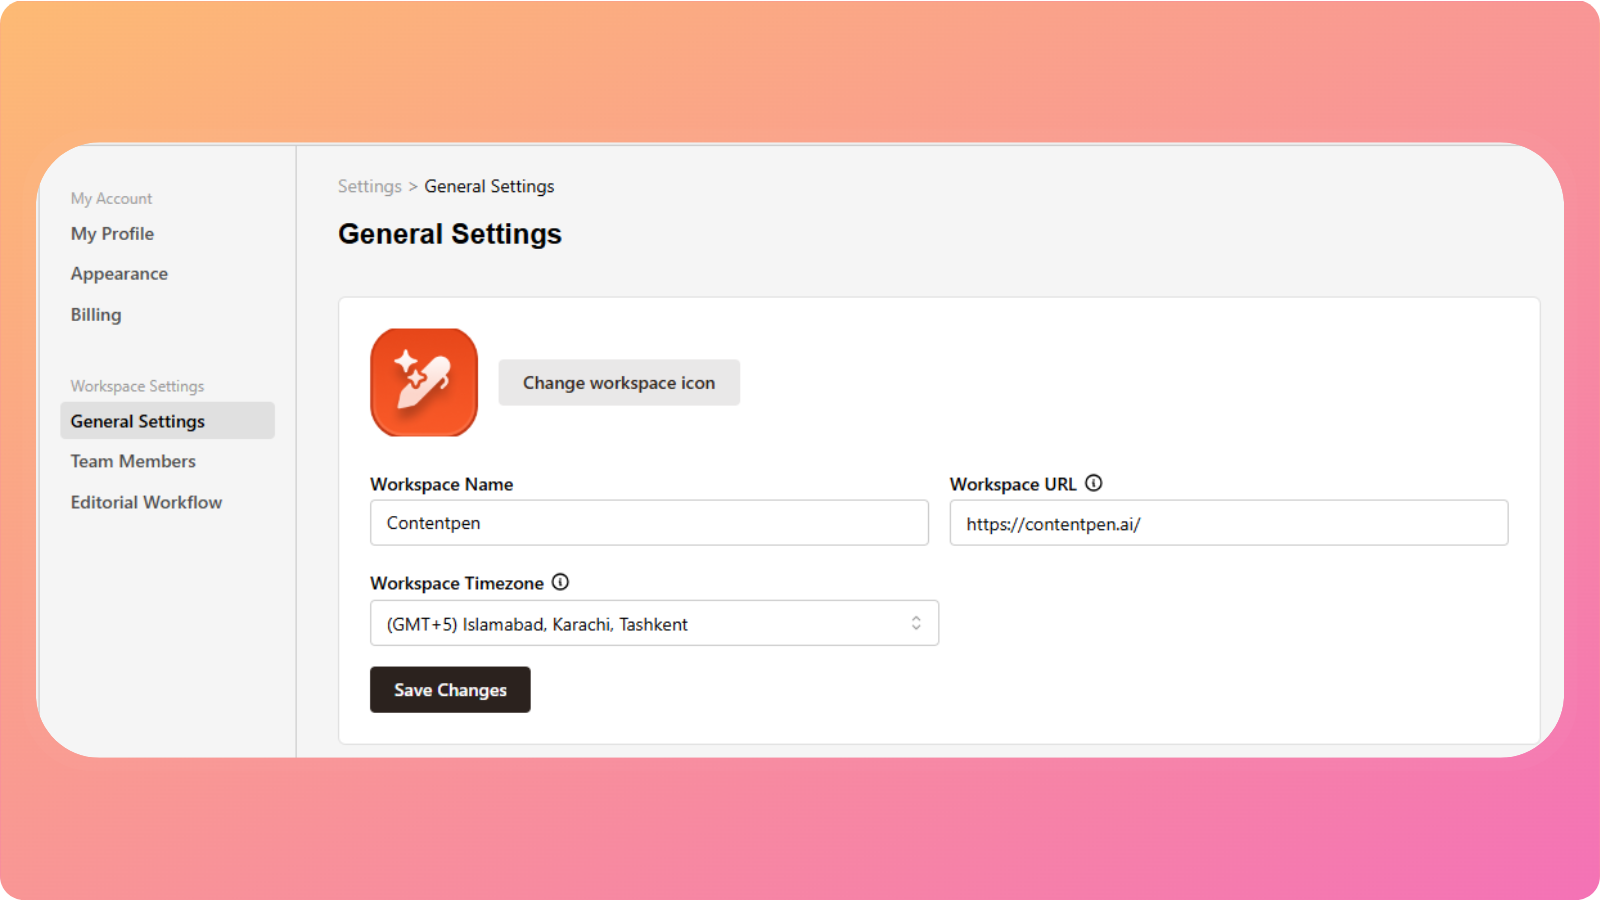Click the info icon beside Workspace URL
1600x900 pixels.
1094,483
